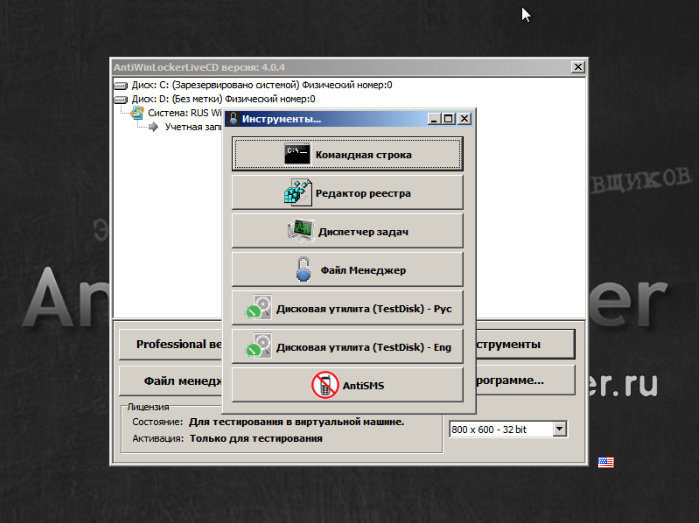Click the AntiSMS crossed-out phone icon

click(325, 385)
